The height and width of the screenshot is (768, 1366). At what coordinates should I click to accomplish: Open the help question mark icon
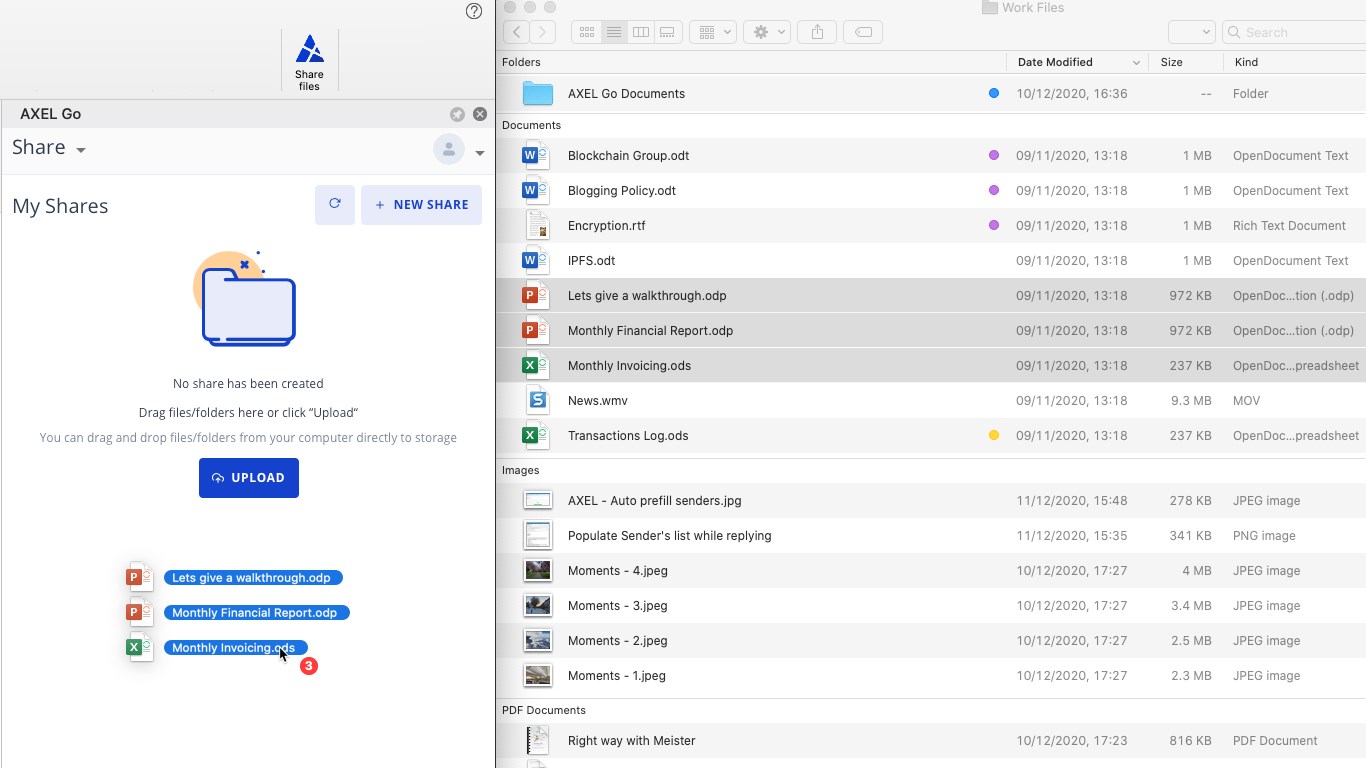(474, 11)
